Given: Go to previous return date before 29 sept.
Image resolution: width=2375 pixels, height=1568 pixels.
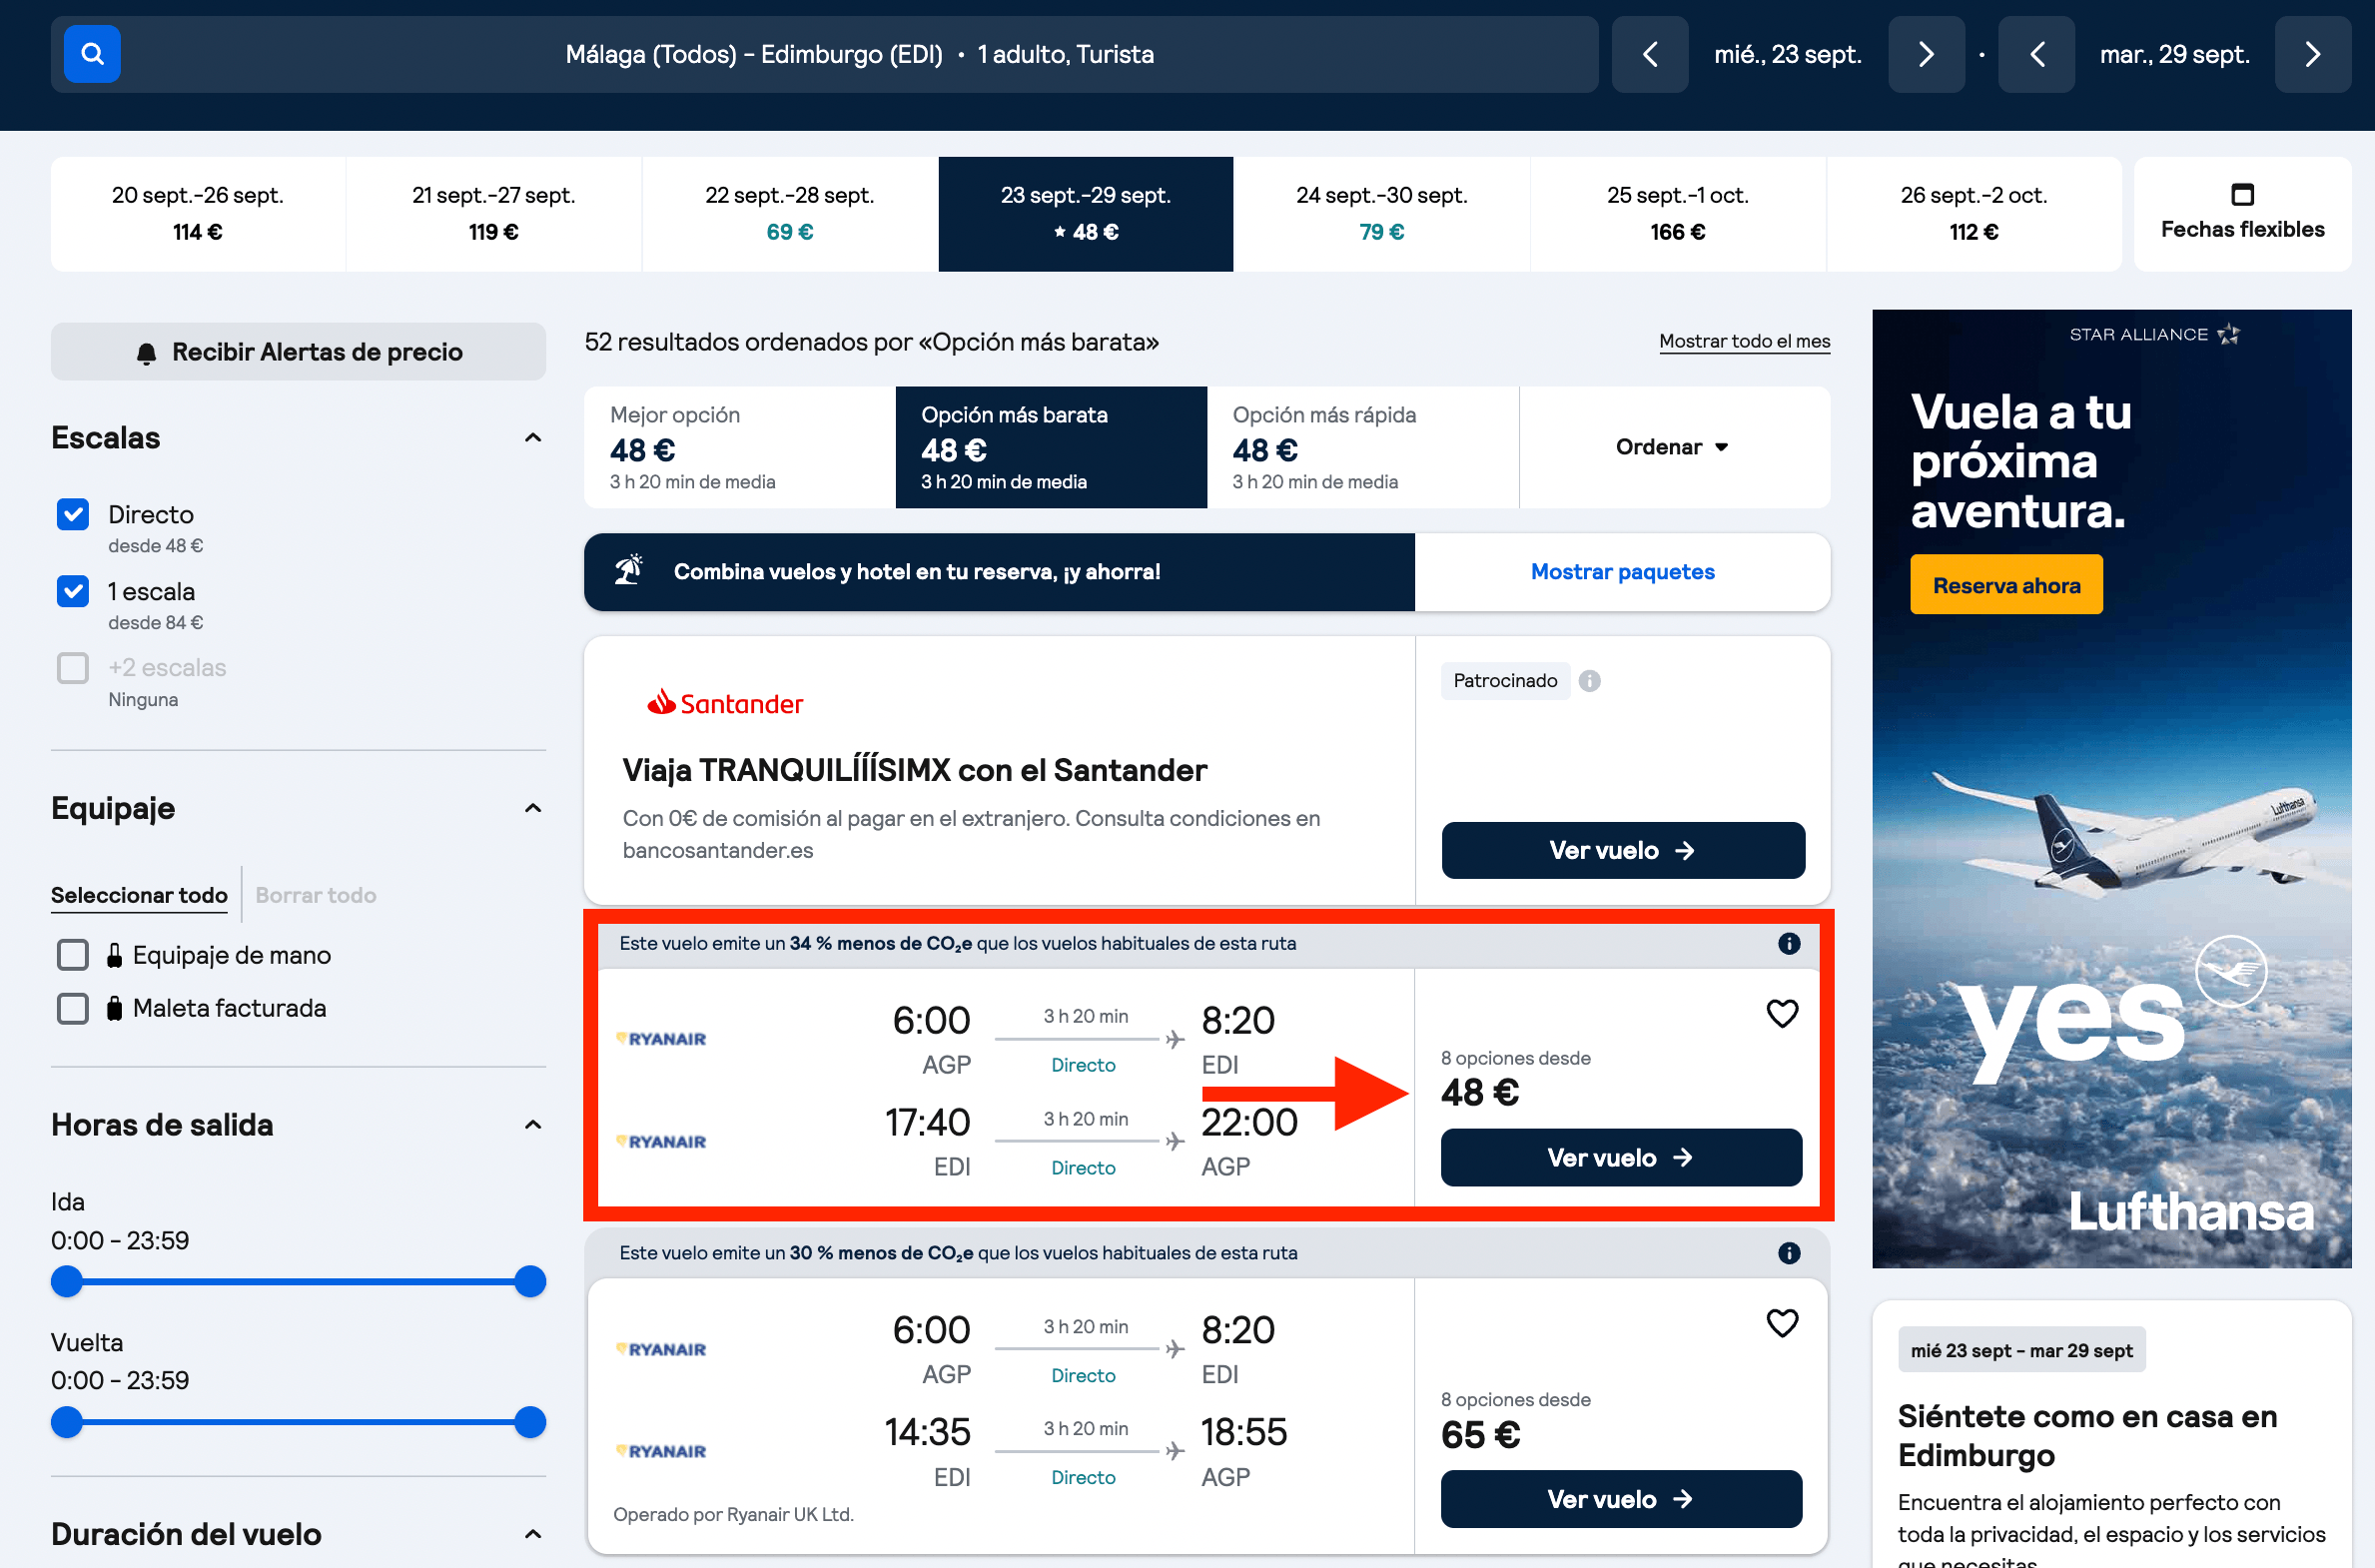Looking at the screenshot, I should click(x=2036, y=54).
